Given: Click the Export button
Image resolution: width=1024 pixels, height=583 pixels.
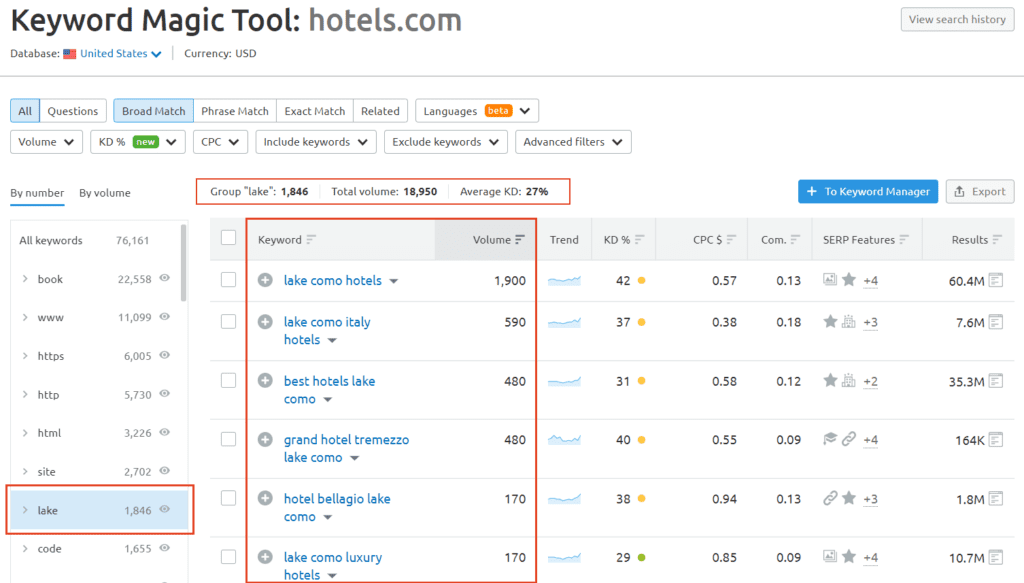Looking at the screenshot, I should 980,191.
